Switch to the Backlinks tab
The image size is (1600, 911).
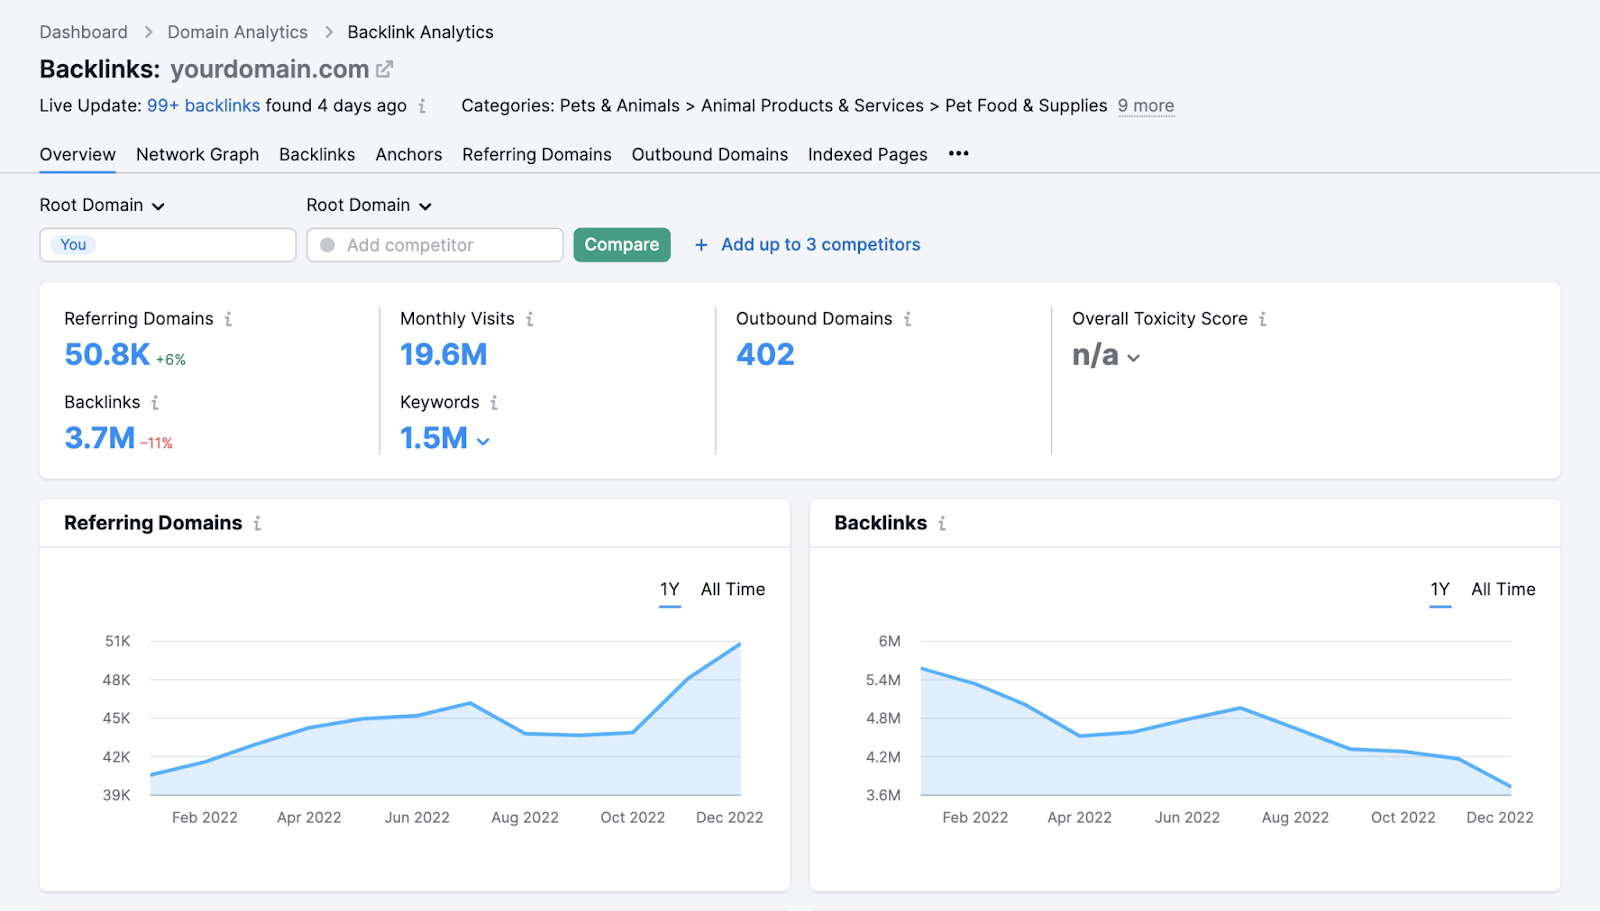tap(317, 155)
